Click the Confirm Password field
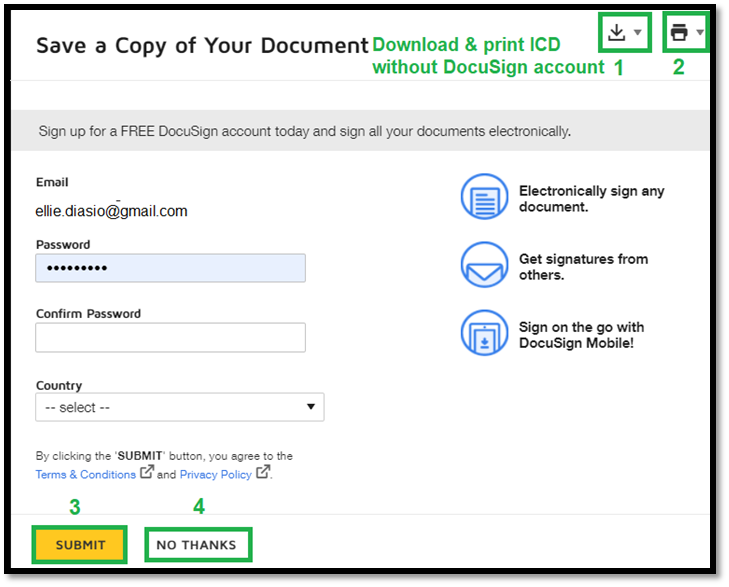Screen dimensions: 729x587 click(x=170, y=337)
